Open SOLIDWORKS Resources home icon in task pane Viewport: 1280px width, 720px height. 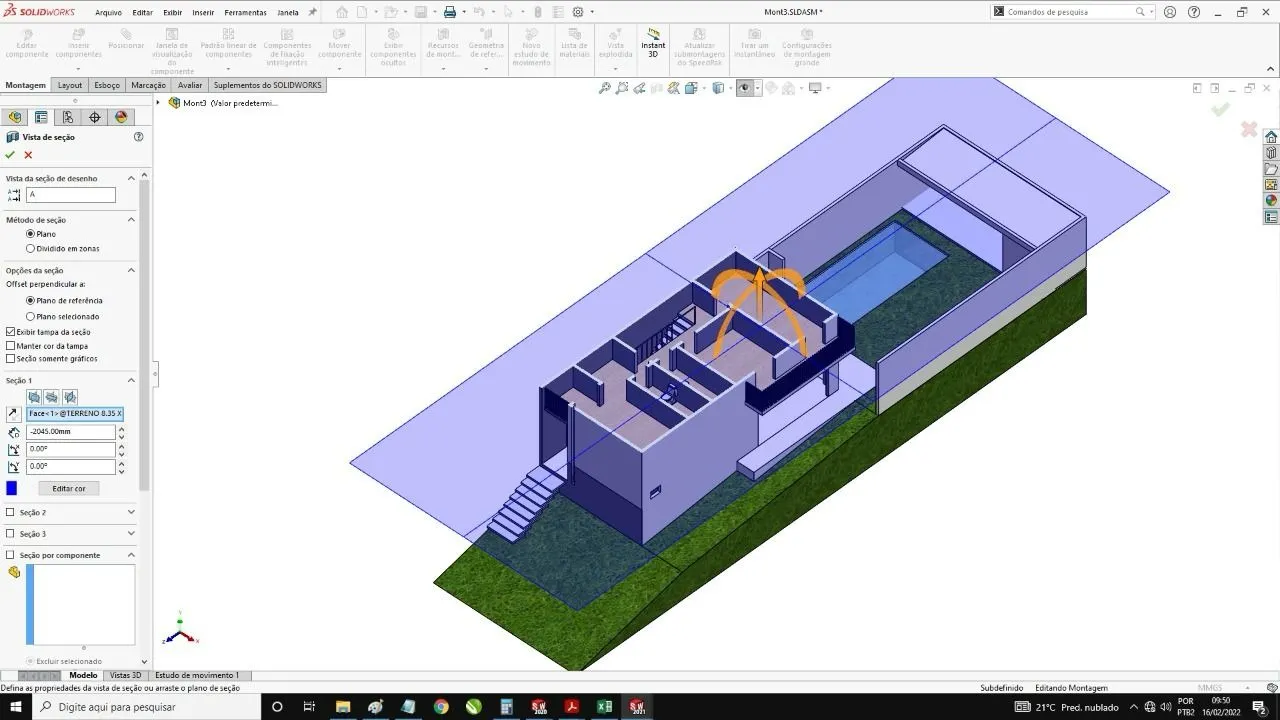click(1271, 137)
